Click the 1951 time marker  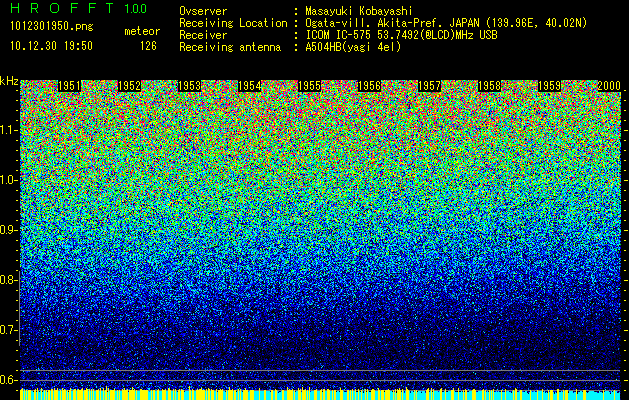69,86
